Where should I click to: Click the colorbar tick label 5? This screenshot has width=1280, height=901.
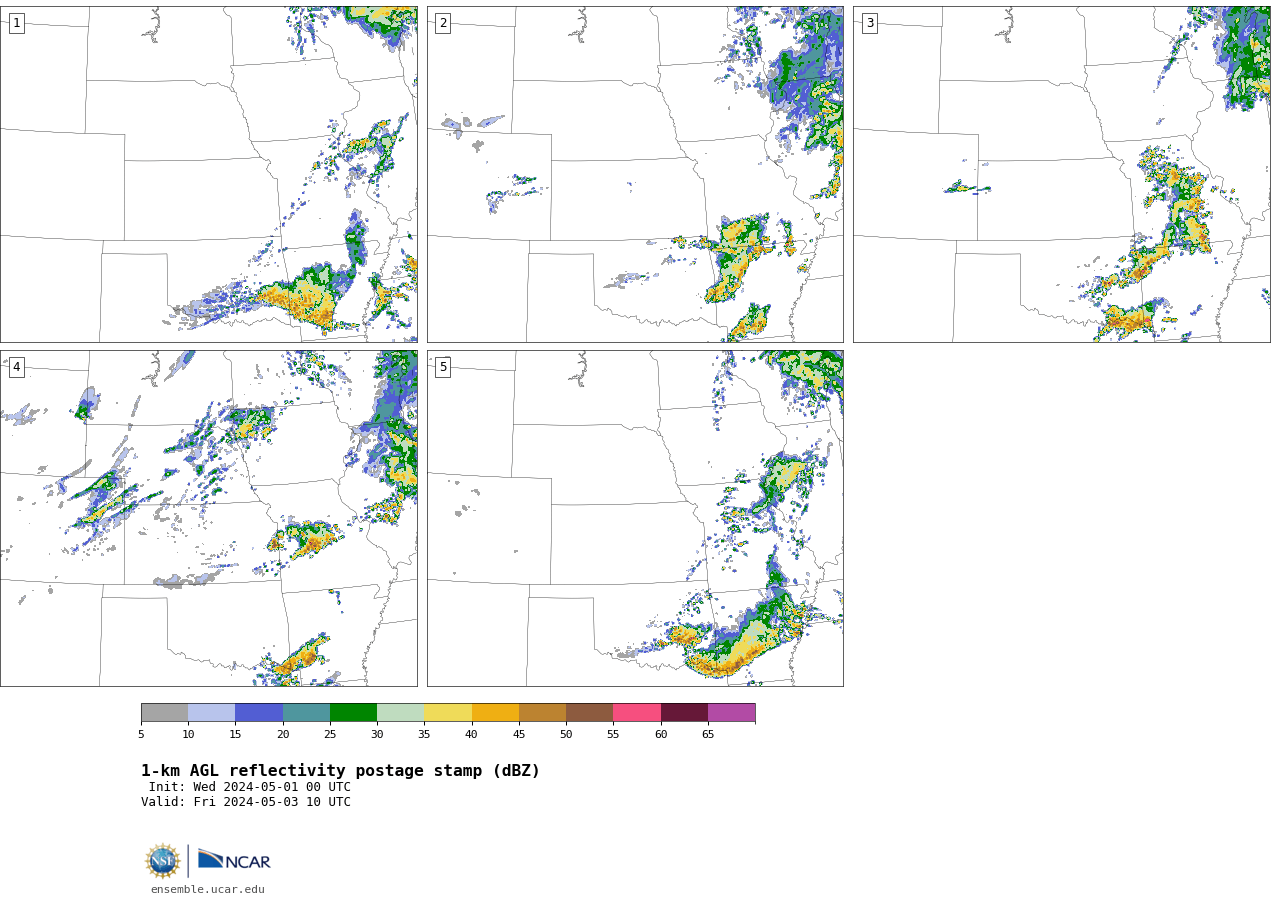[x=141, y=735]
